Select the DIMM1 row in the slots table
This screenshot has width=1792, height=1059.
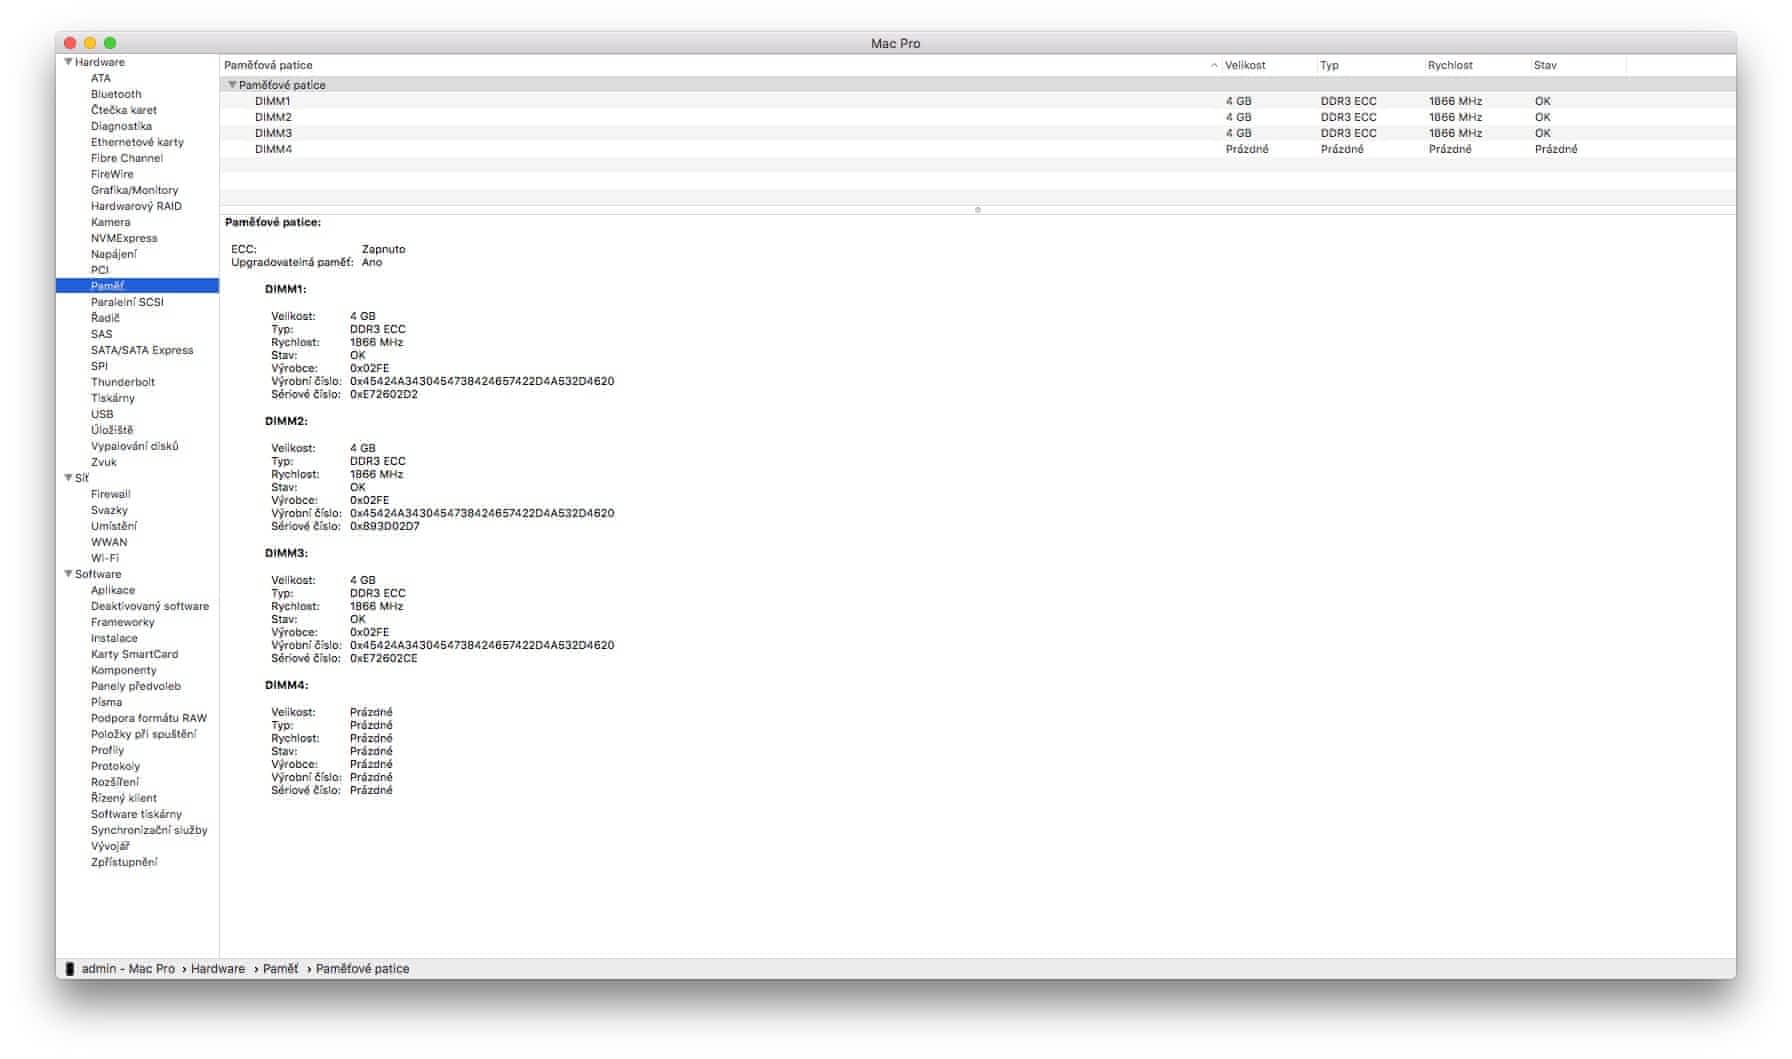tap(977, 101)
